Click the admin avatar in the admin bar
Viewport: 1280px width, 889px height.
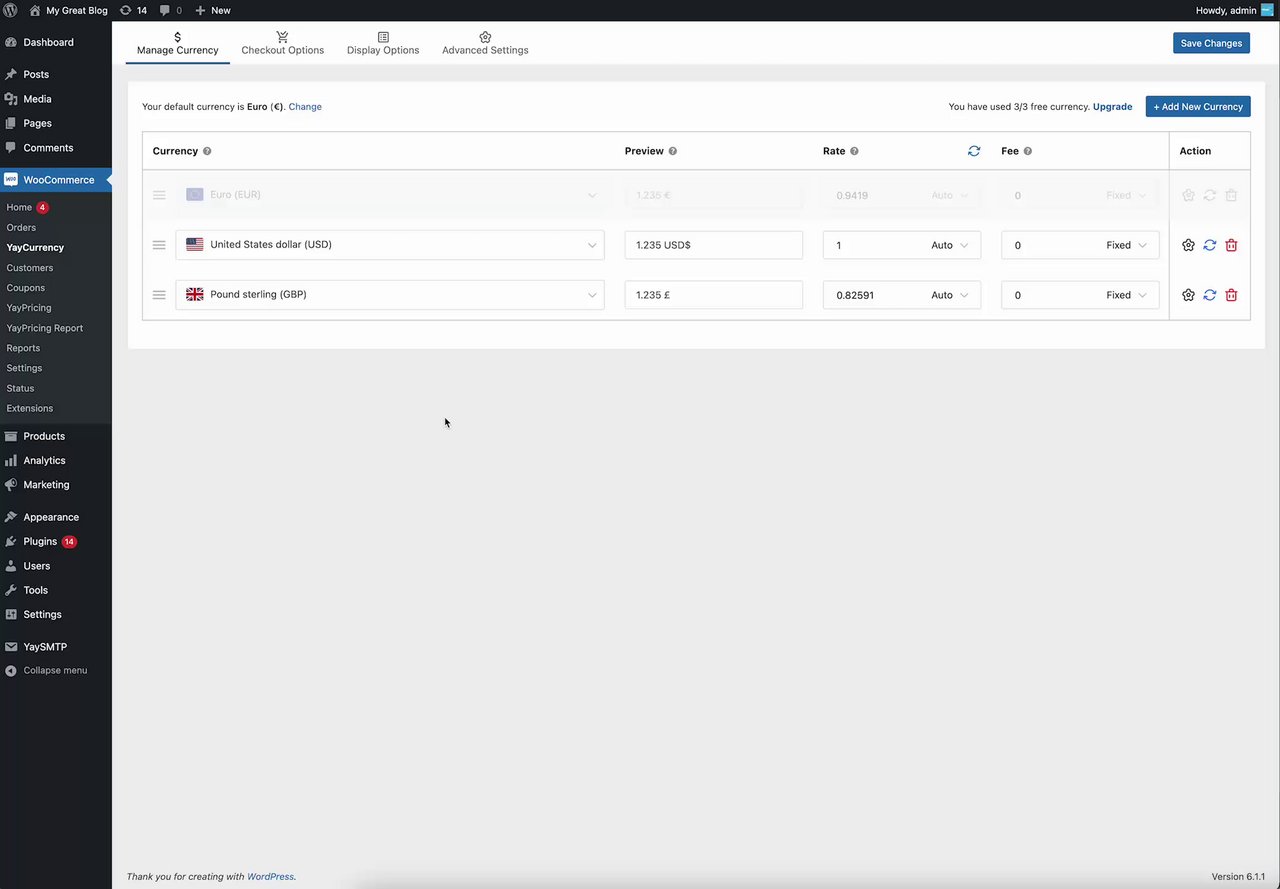(1267, 10)
